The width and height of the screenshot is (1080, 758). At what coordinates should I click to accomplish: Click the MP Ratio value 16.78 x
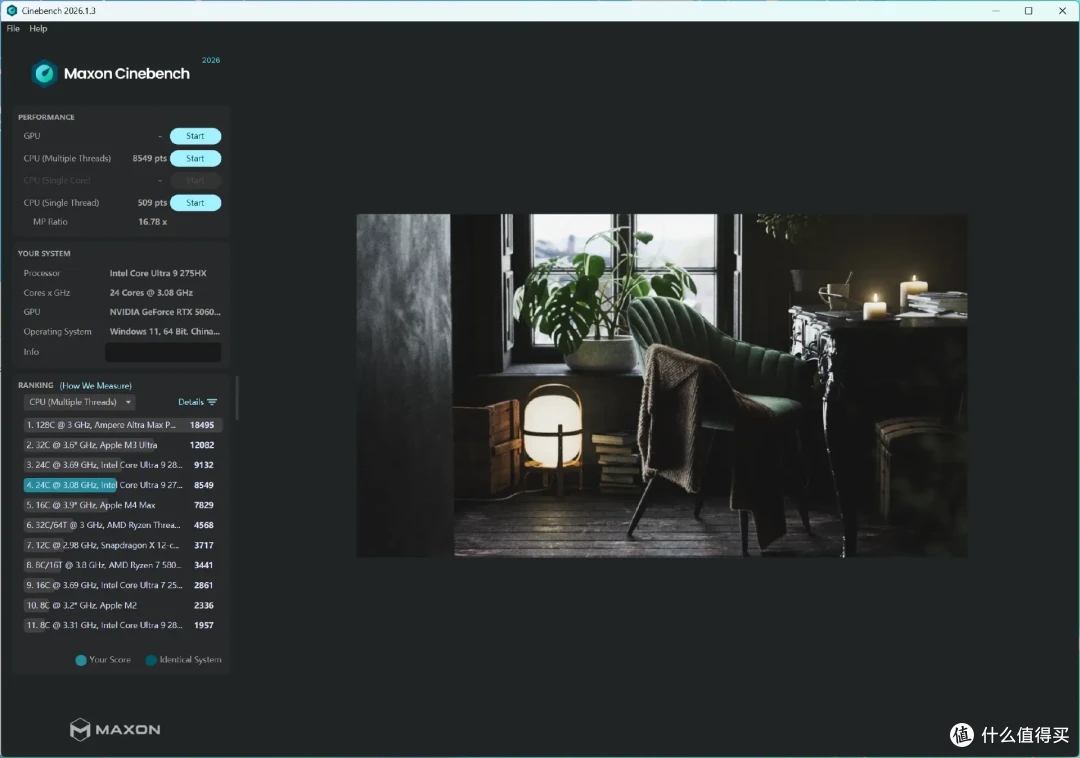[x=152, y=222]
